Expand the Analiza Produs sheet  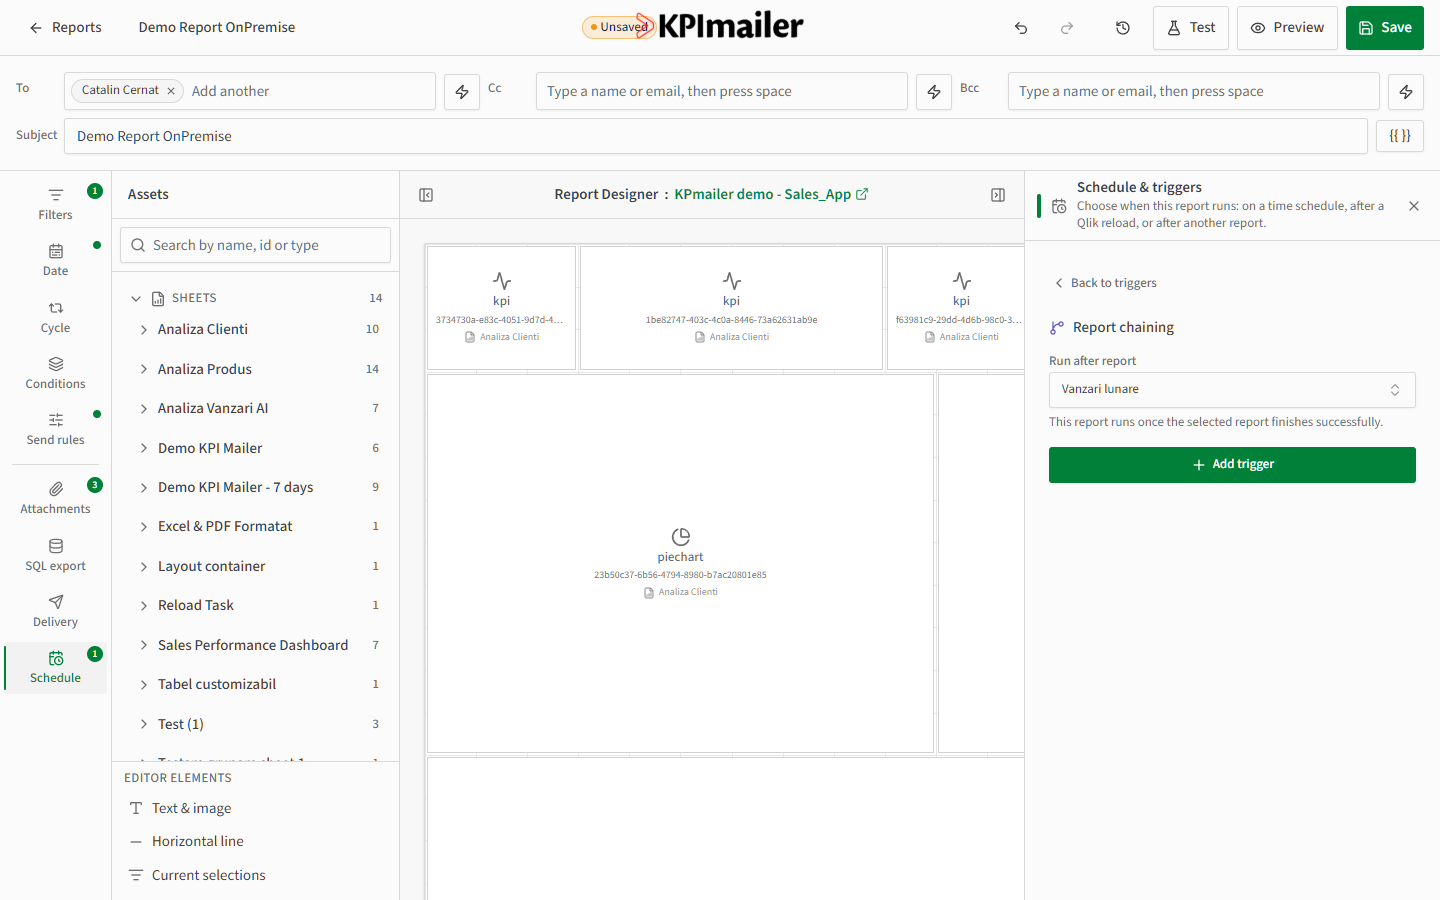point(144,369)
